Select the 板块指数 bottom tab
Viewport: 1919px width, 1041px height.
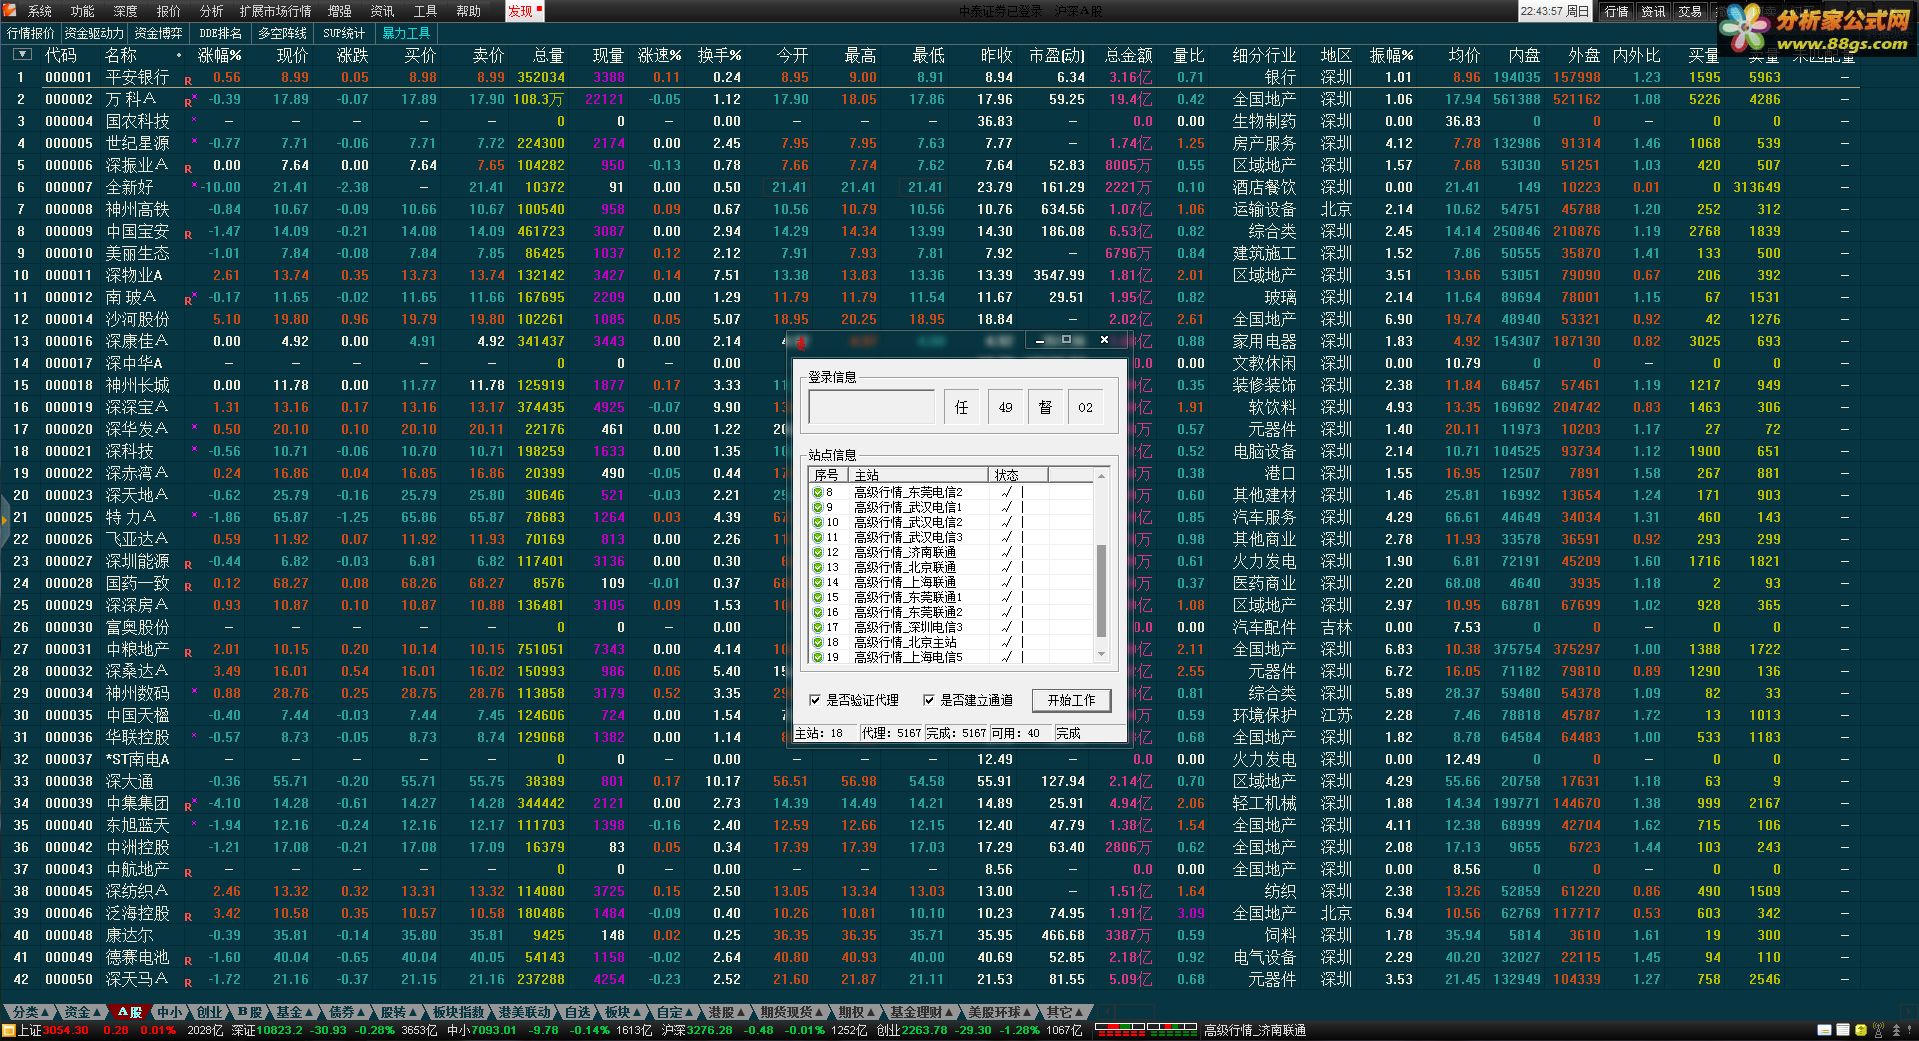pyautogui.click(x=458, y=1012)
